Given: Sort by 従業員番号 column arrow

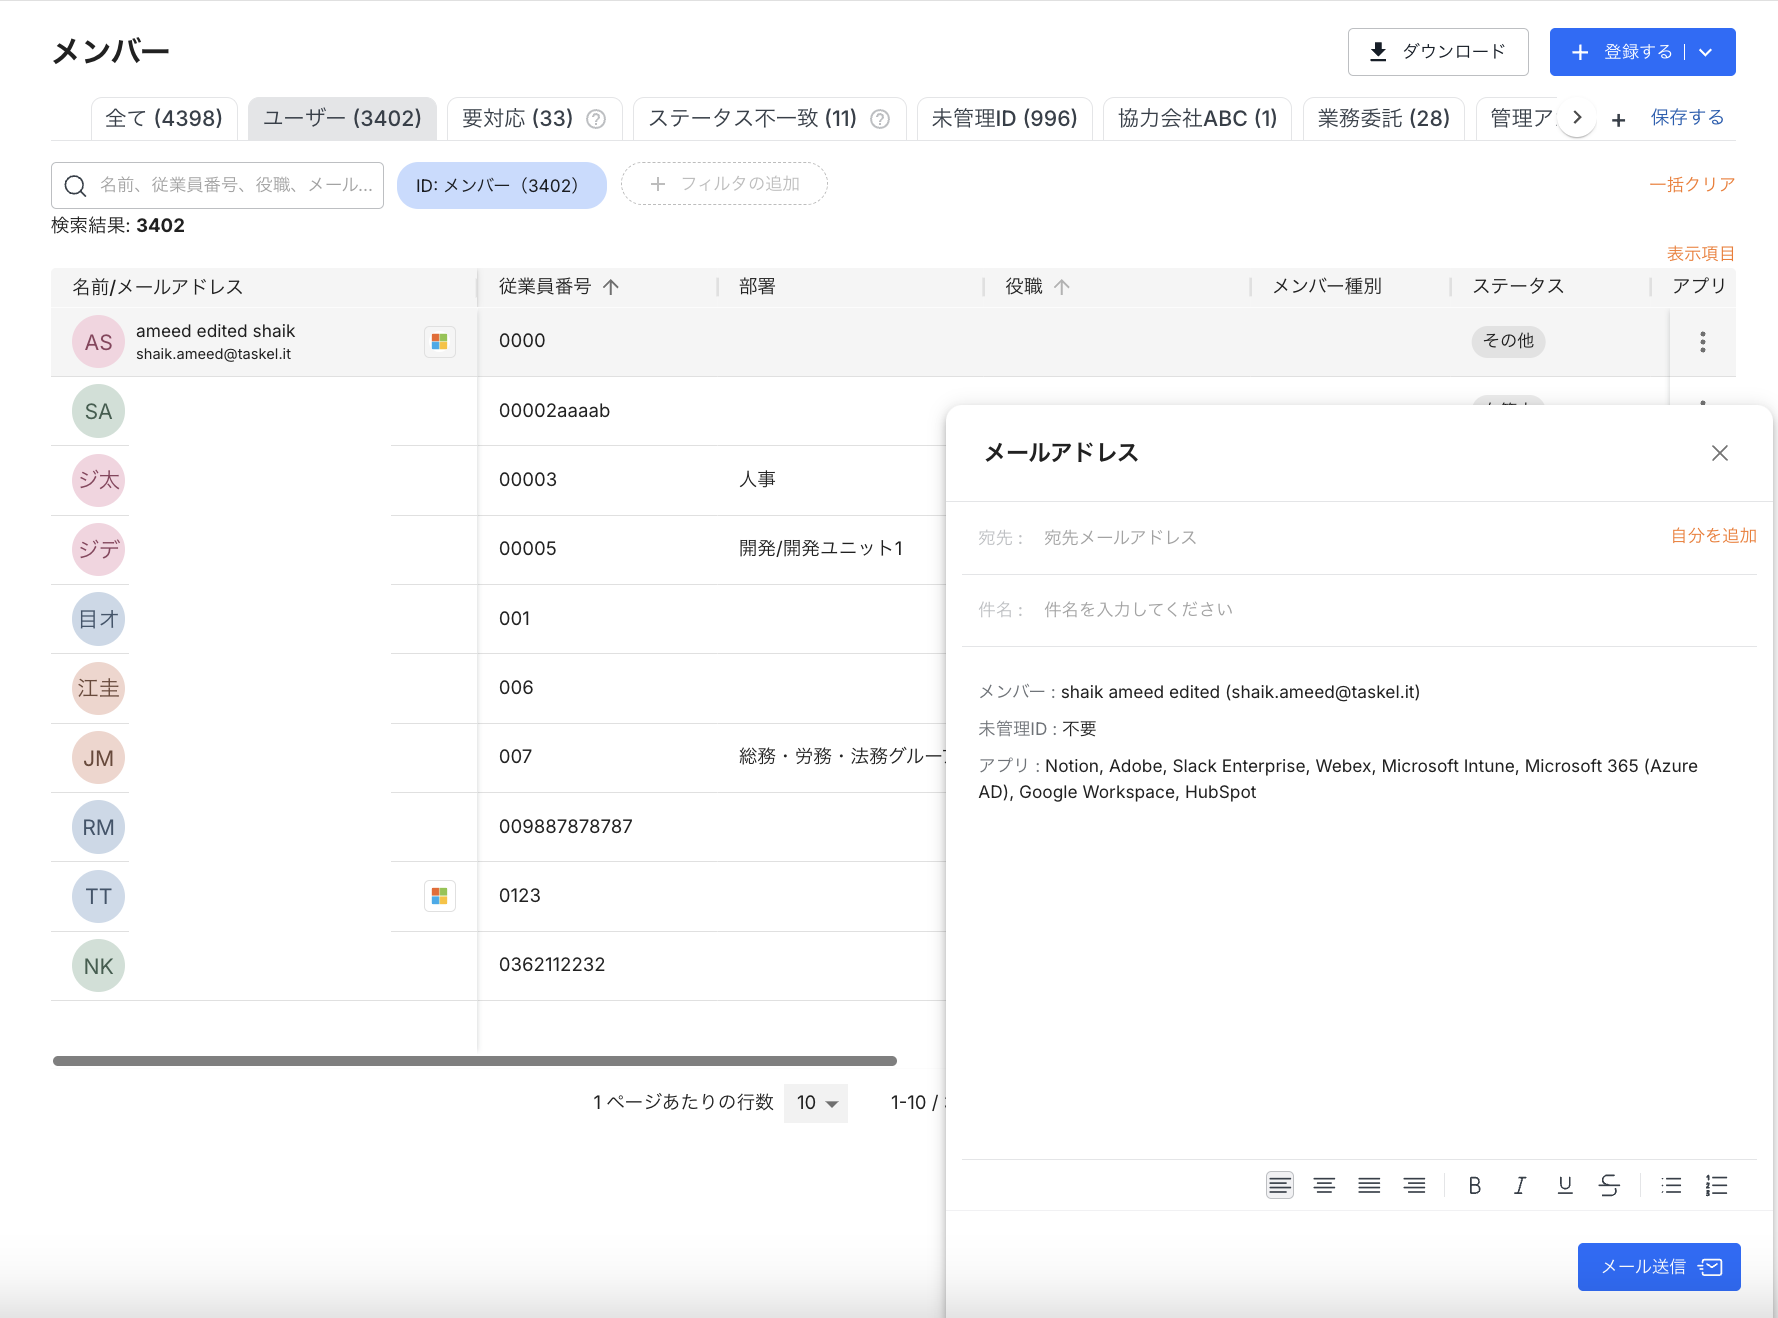Looking at the screenshot, I should coord(611,287).
